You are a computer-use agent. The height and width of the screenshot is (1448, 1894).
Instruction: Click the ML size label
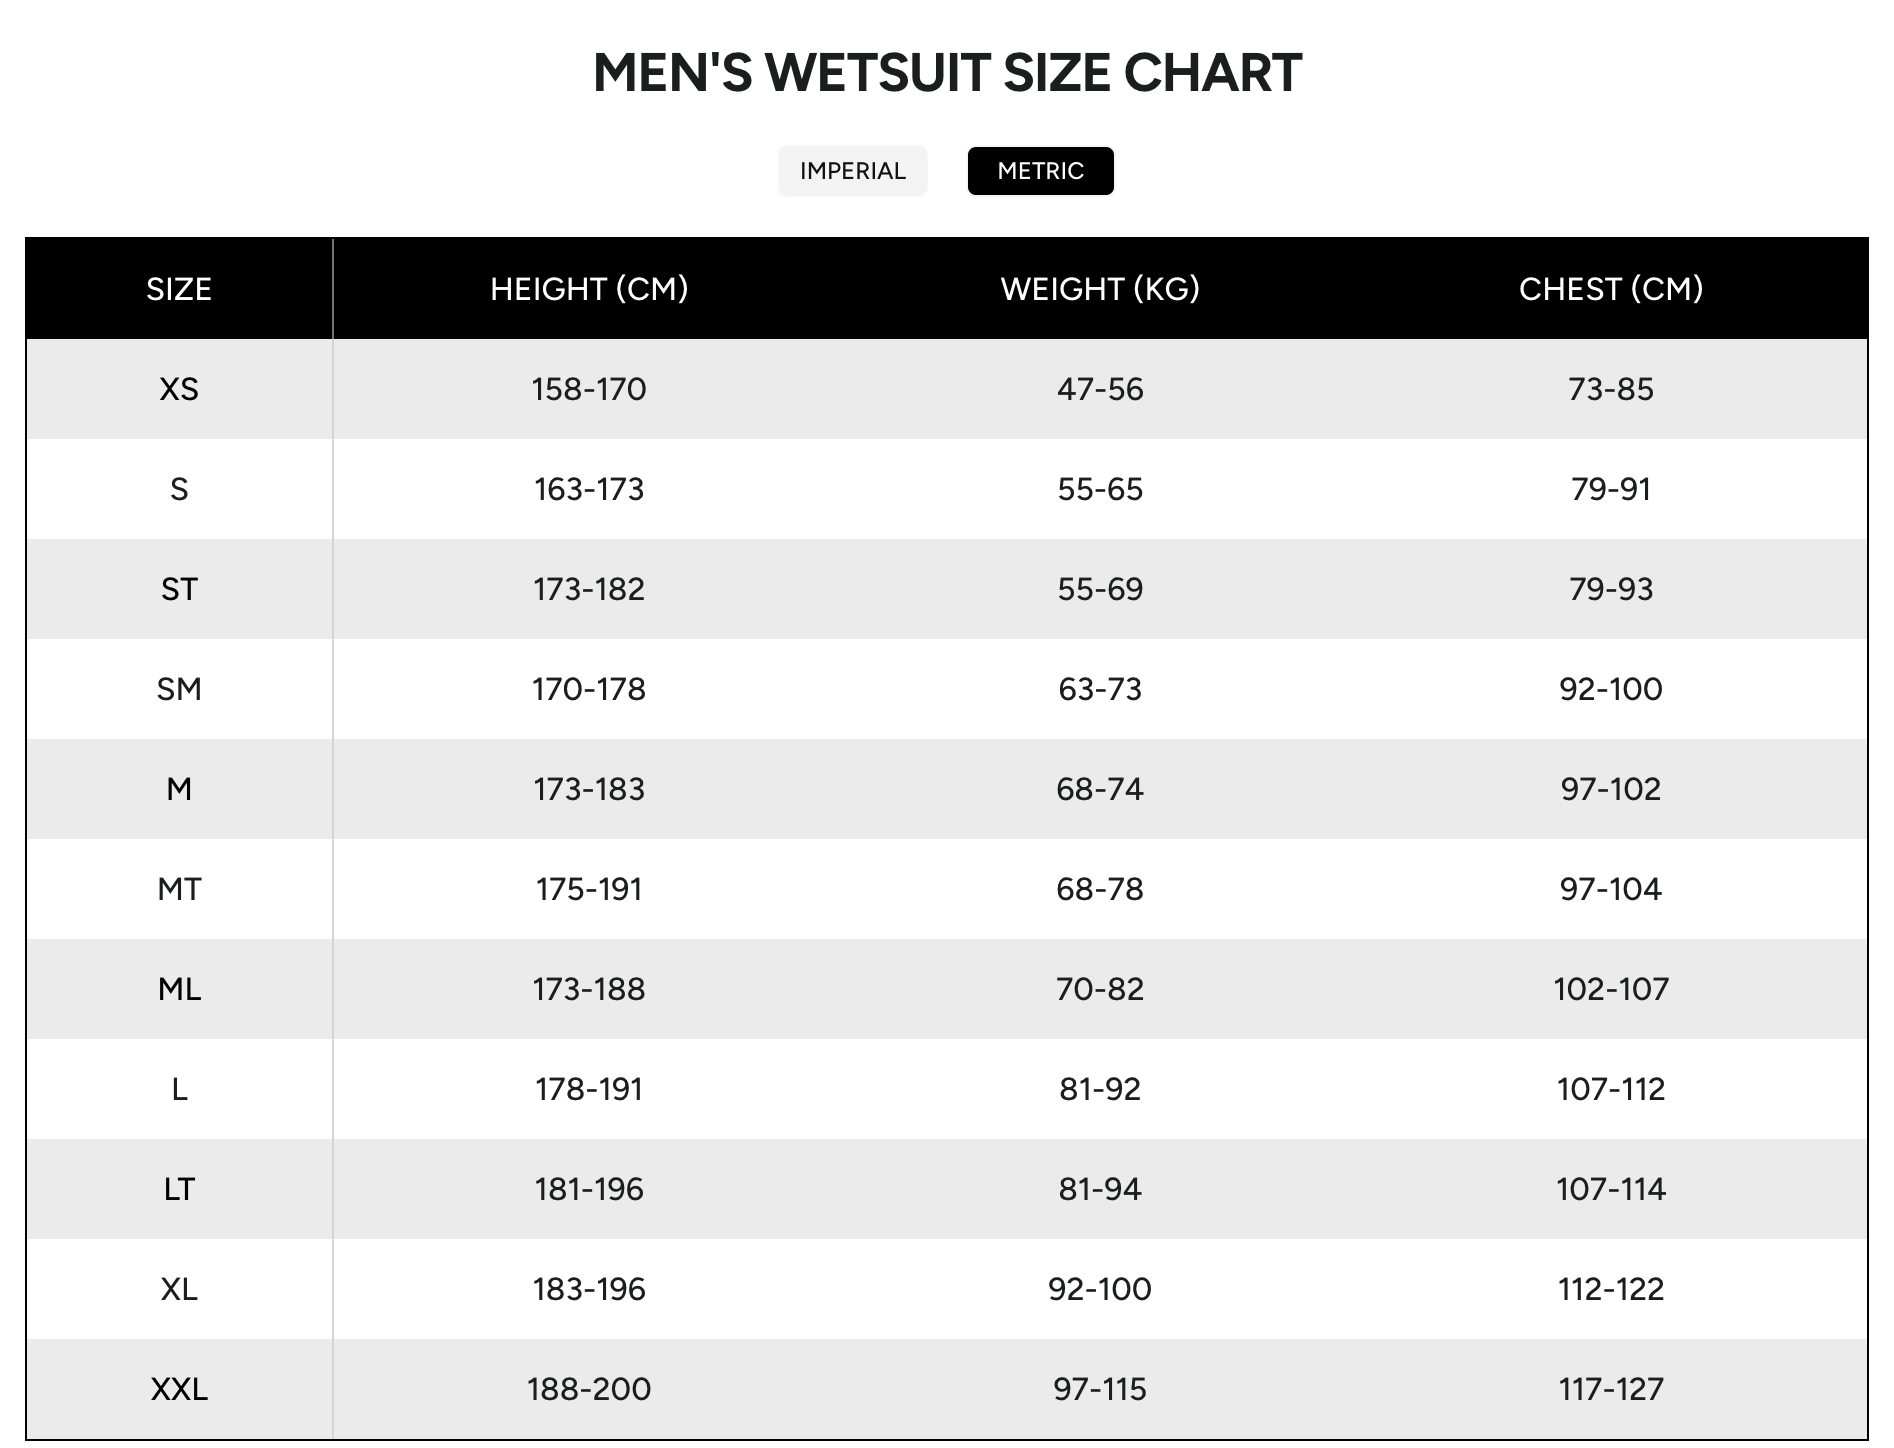[179, 989]
